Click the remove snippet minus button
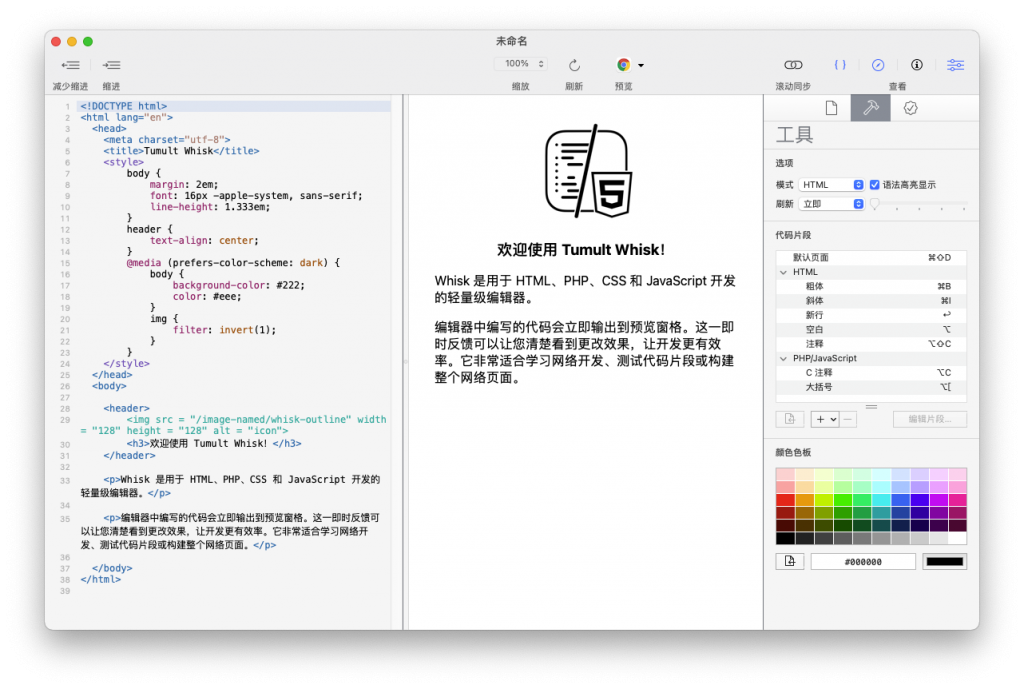The width and height of the screenshot is (1024, 689). tap(848, 419)
